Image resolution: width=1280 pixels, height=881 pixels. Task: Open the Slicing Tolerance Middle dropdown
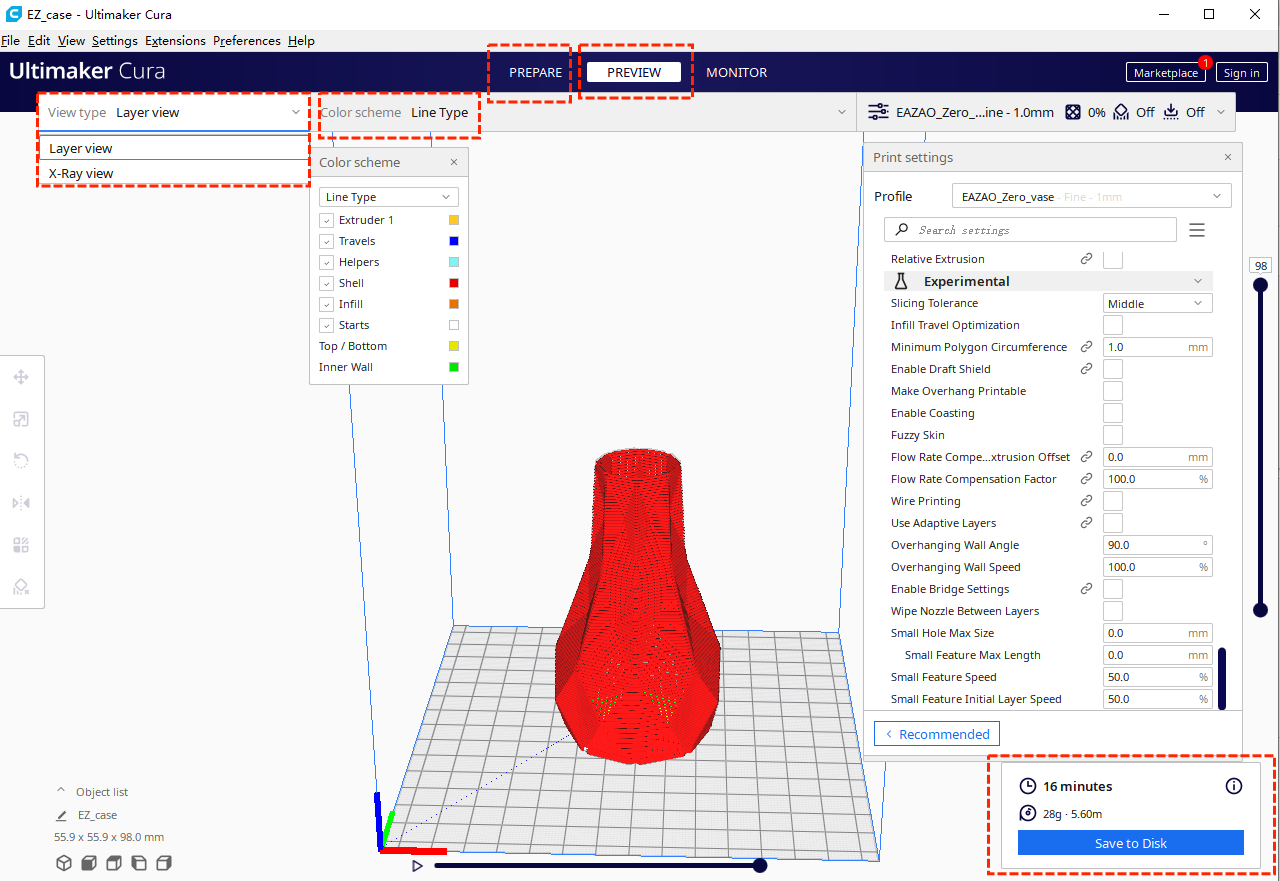point(1158,303)
